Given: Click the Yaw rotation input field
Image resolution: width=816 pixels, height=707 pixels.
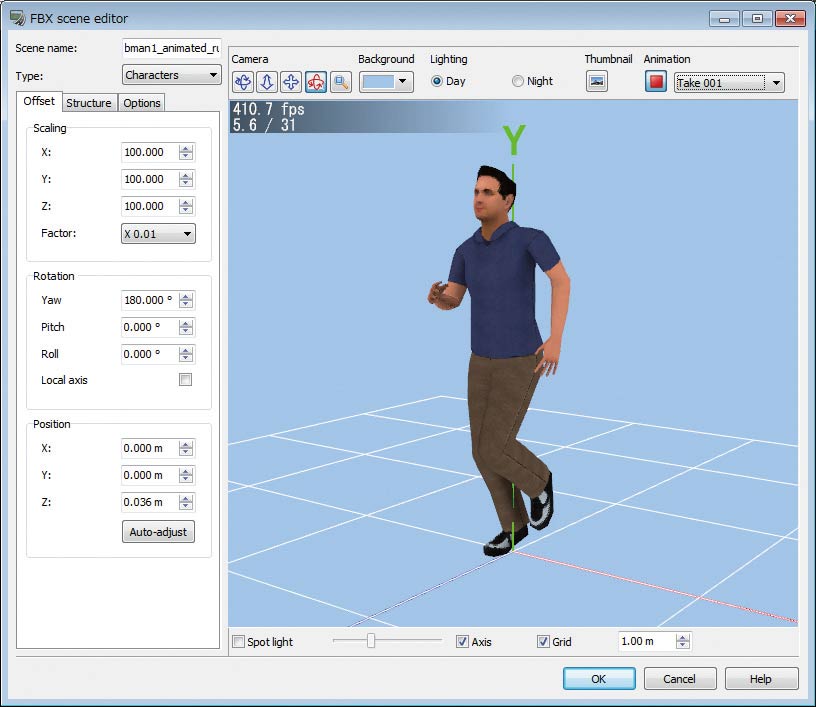Looking at the screenshot, I should [x=149, y=300].
